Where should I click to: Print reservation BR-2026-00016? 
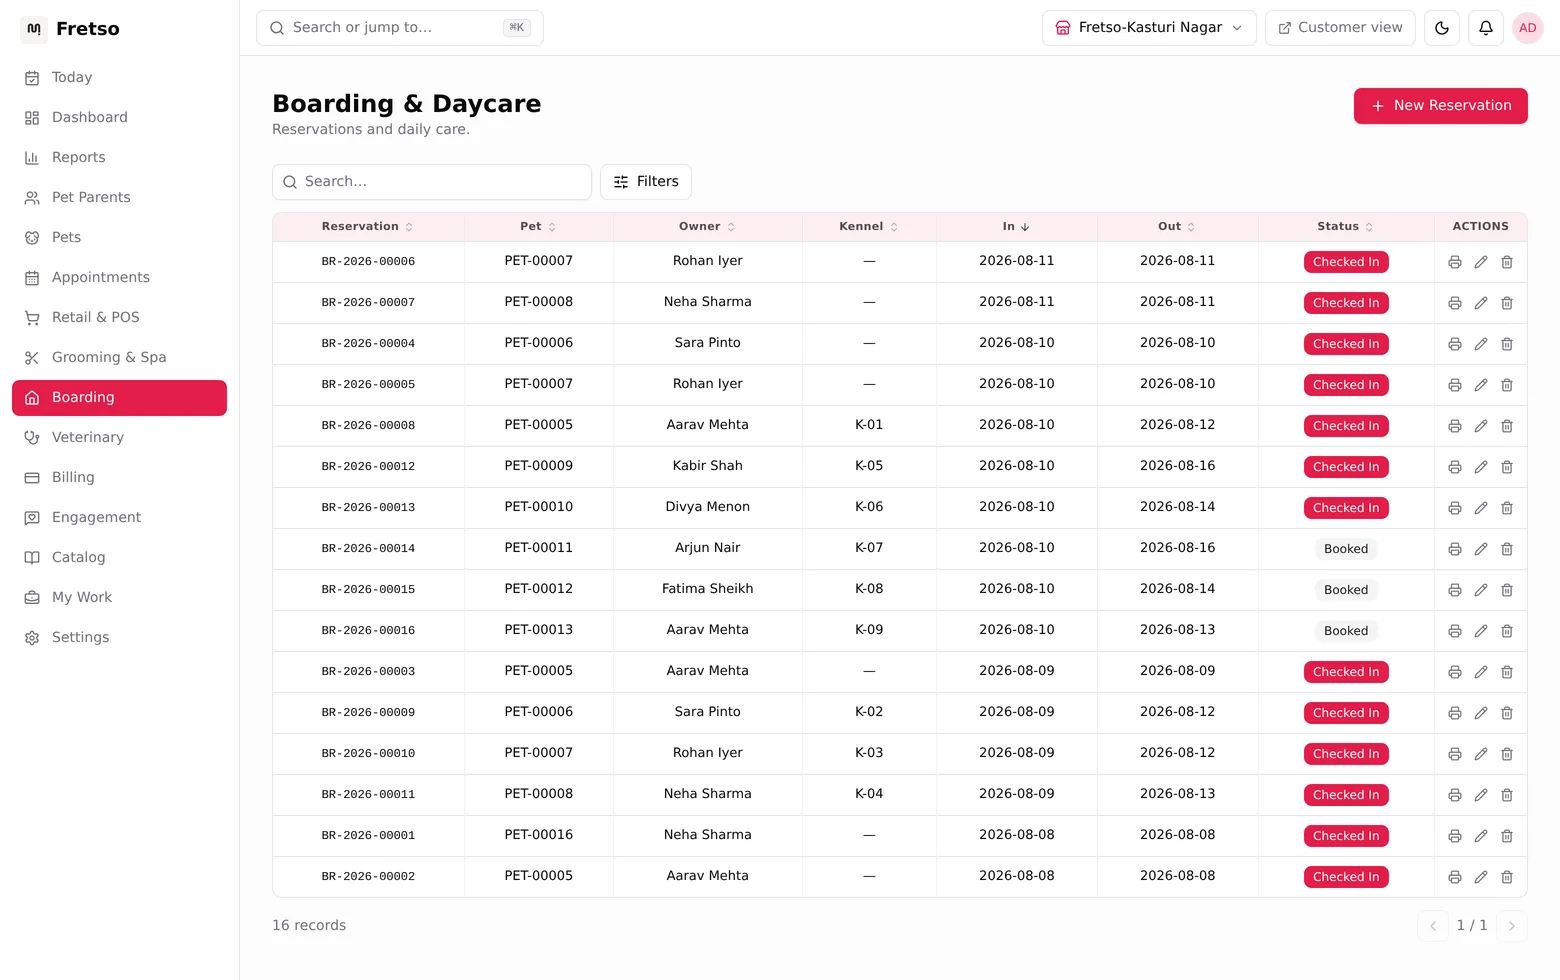click(x=1455, y=631)
